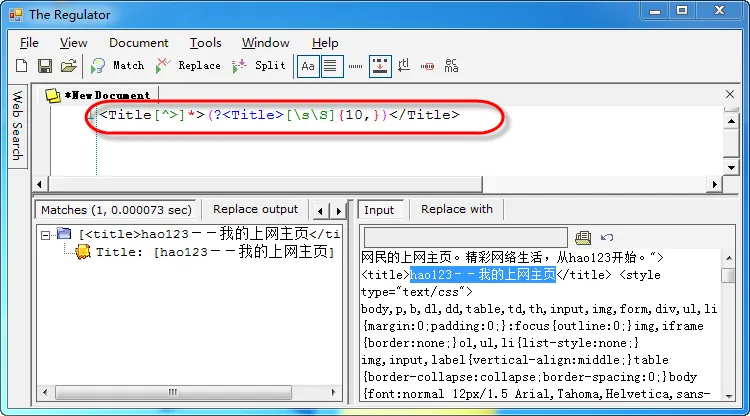This screenshot has width=750, height=416.
Task: Maximize The Regulator window
Action: click(x=682, y=11)
